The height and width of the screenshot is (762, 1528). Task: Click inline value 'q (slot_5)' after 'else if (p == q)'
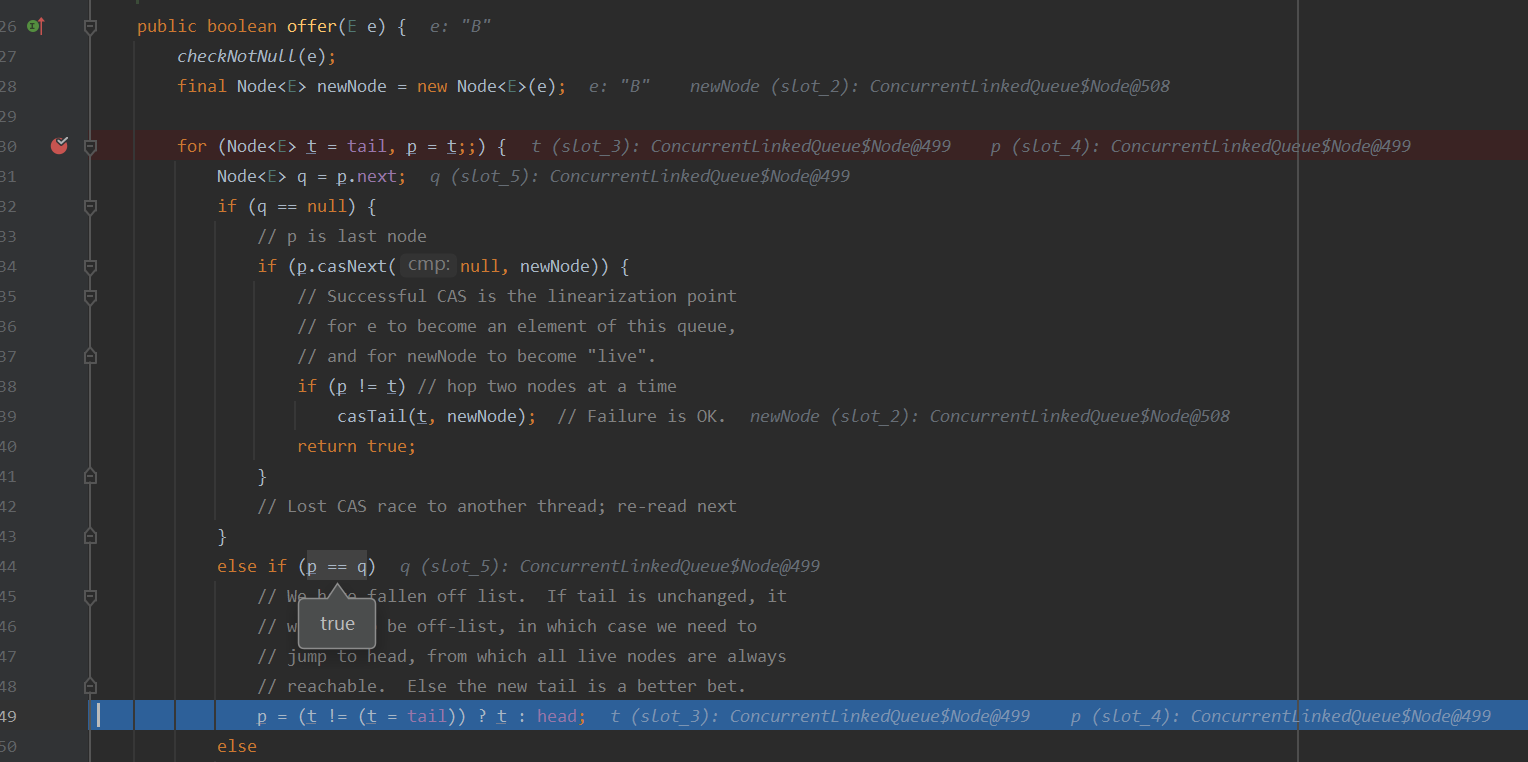(x=609, y=566)
